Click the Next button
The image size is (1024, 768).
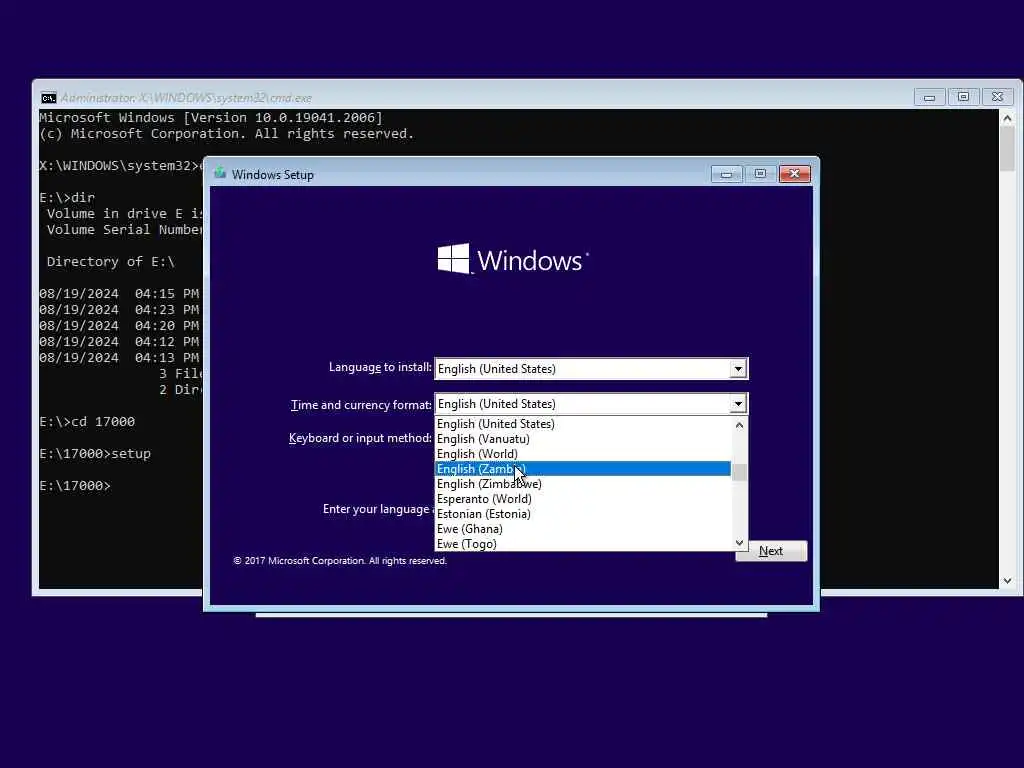[x=771, y=551]
